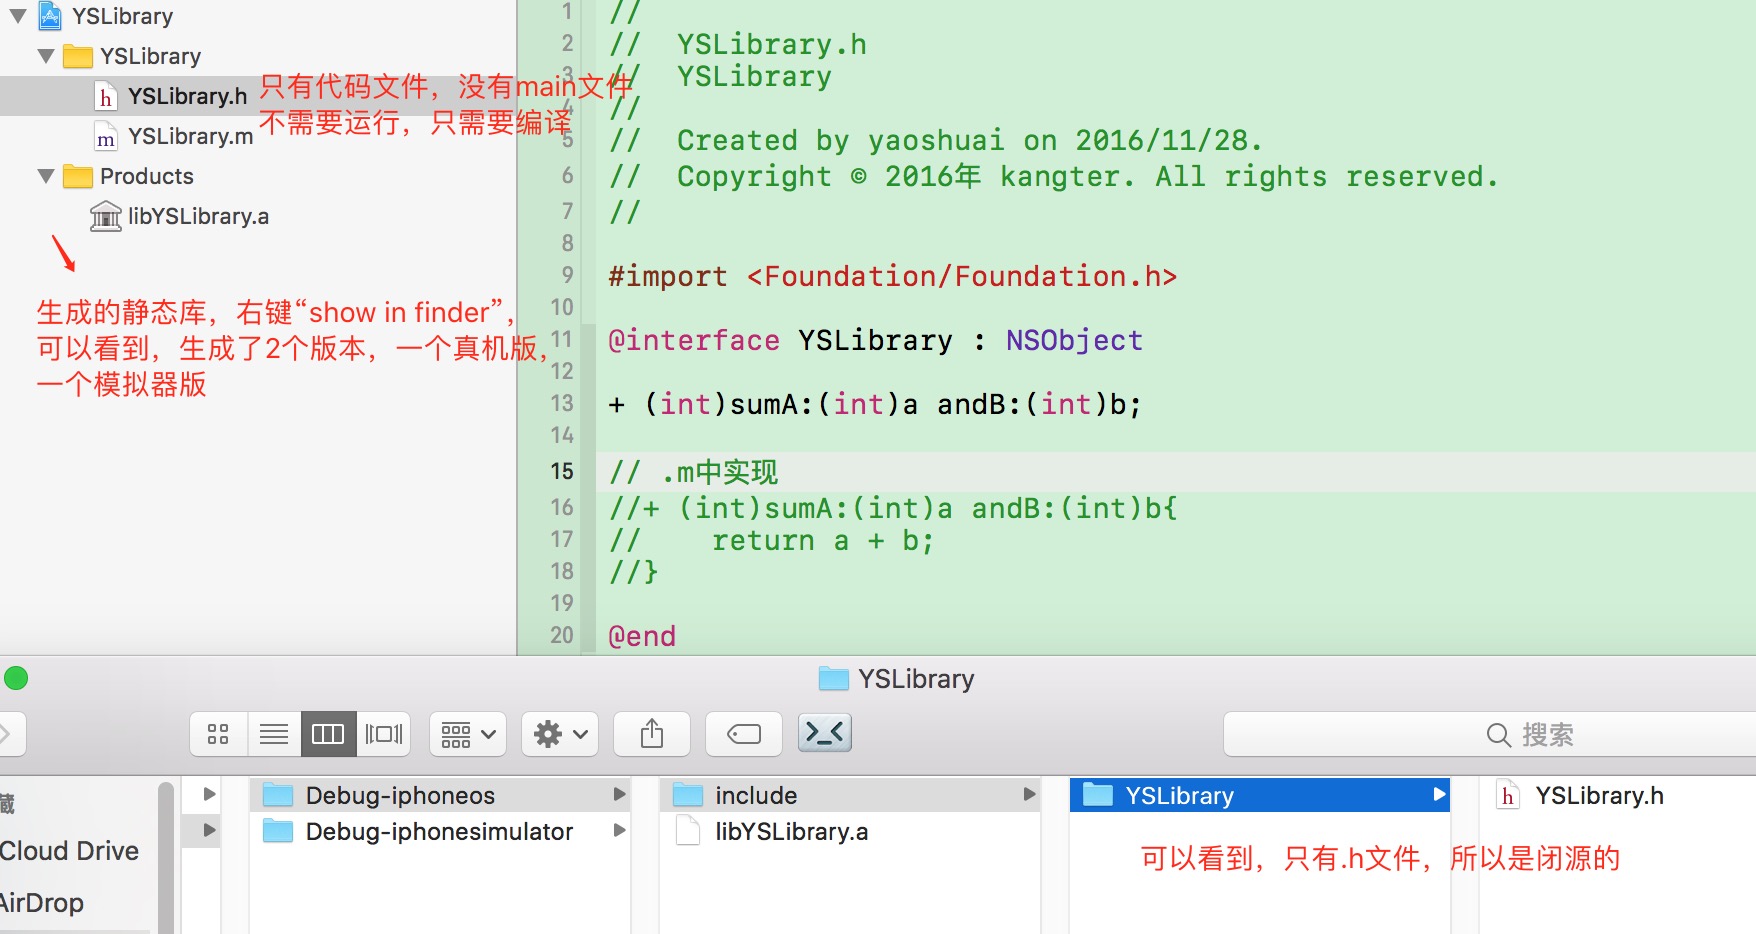The image size is (1756, 934).
Task: Expand arrow beside Debug-iphoneos
Action: (x=619, y=794)
